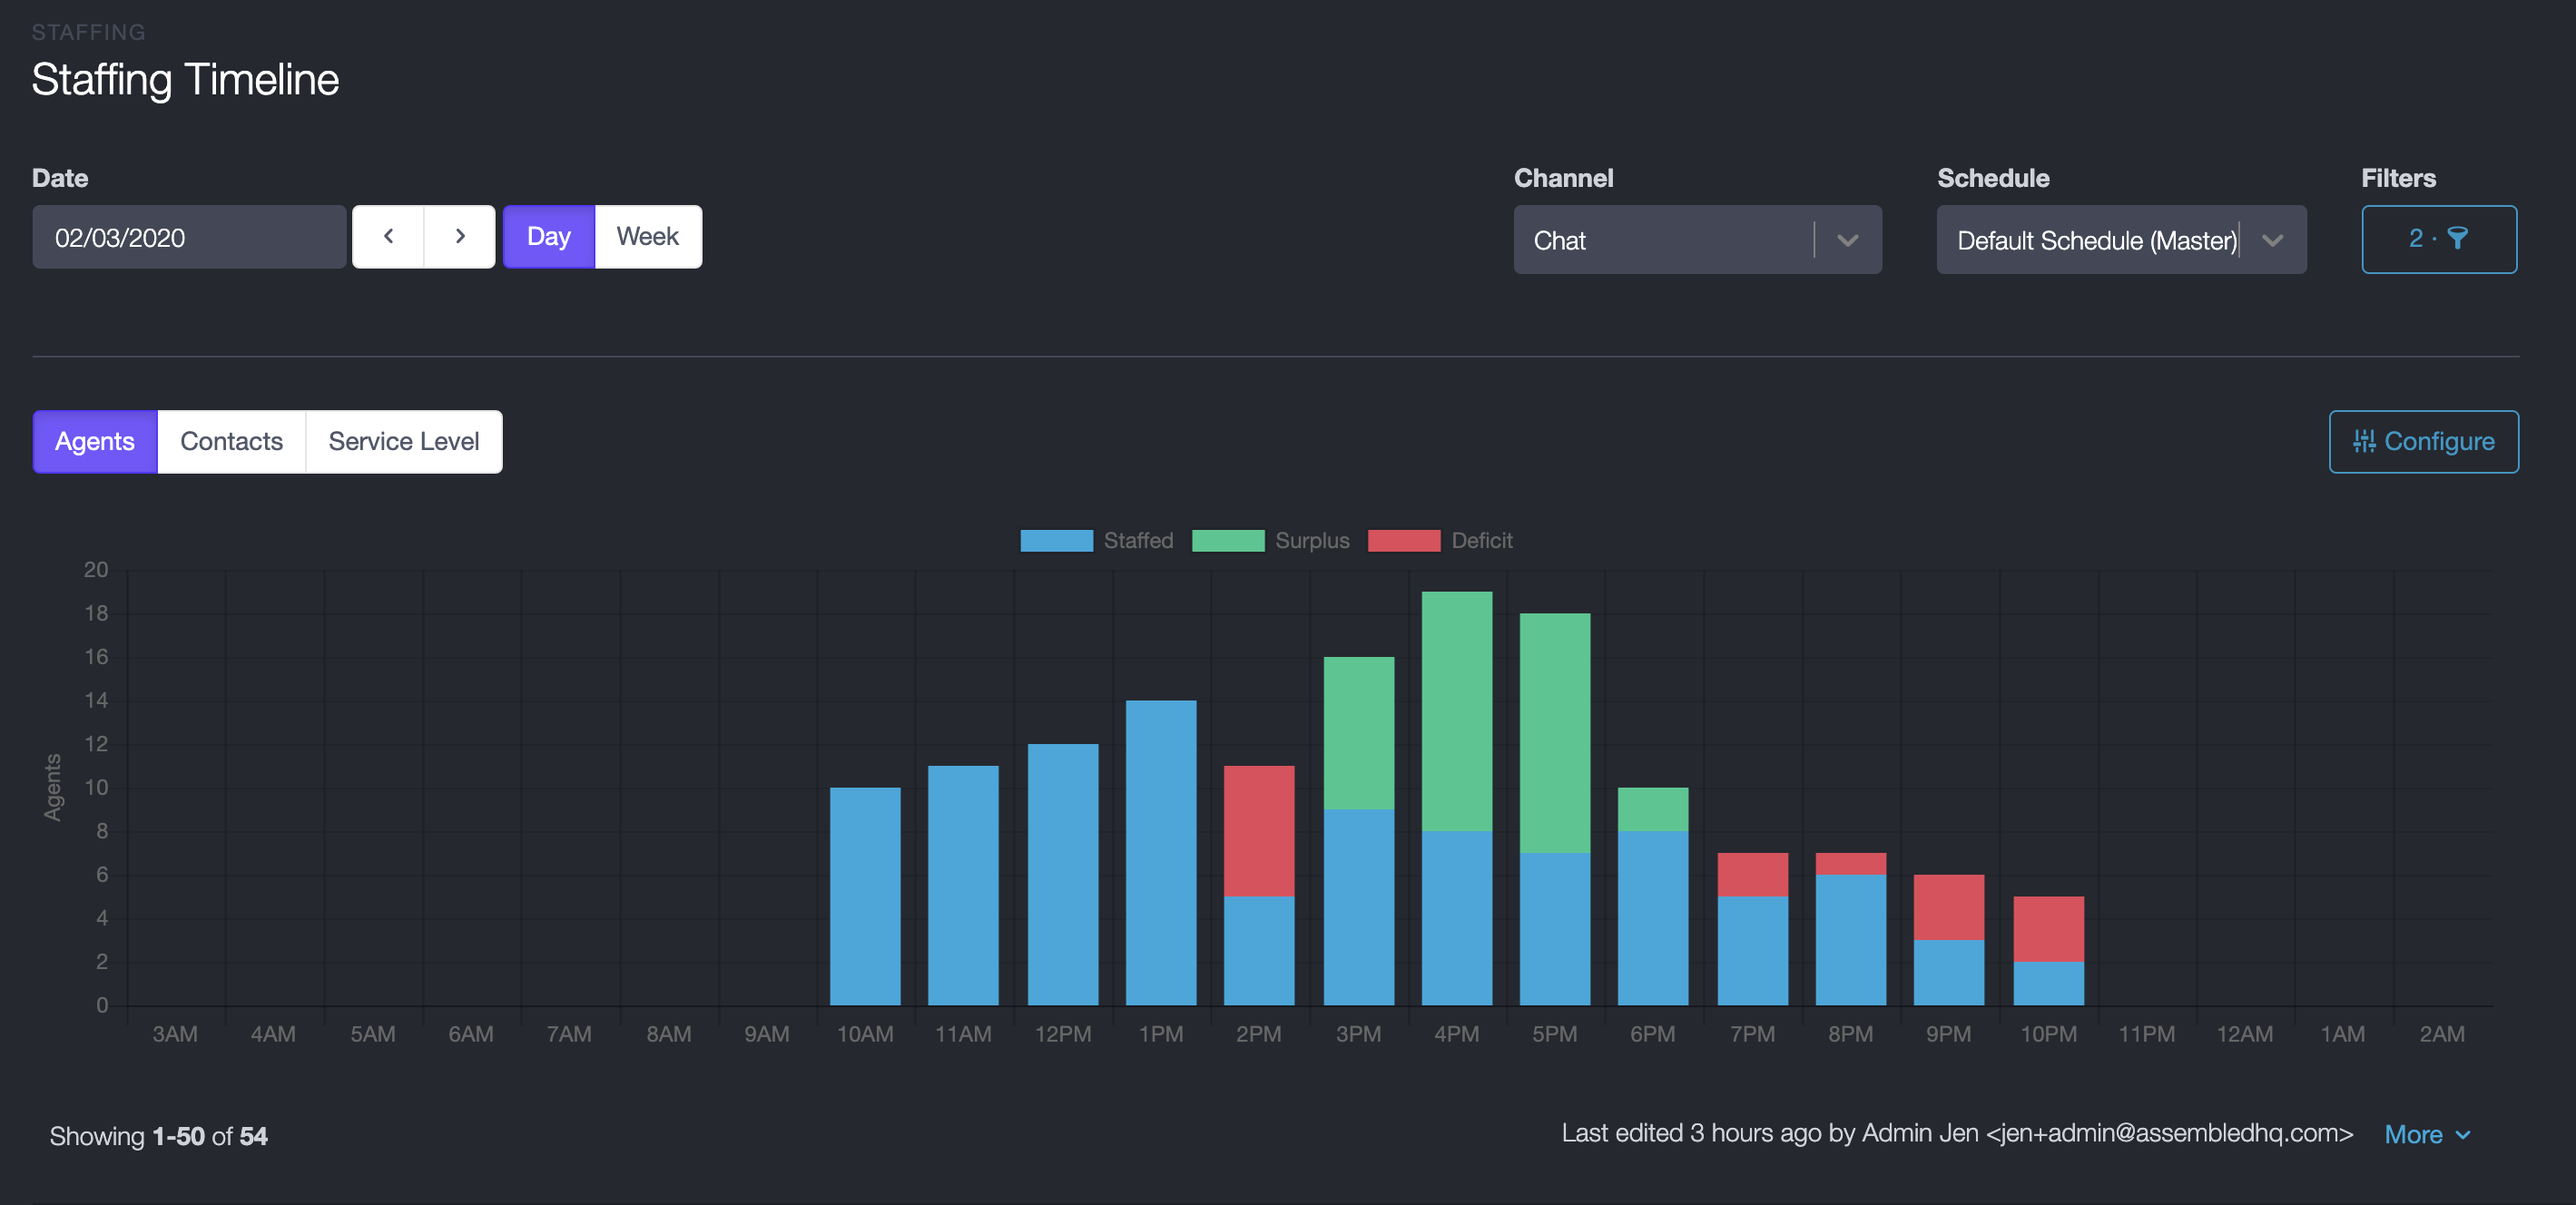
Task: Click the More chevron link
Action: pyautogui.click(x=2427, y=1134)
